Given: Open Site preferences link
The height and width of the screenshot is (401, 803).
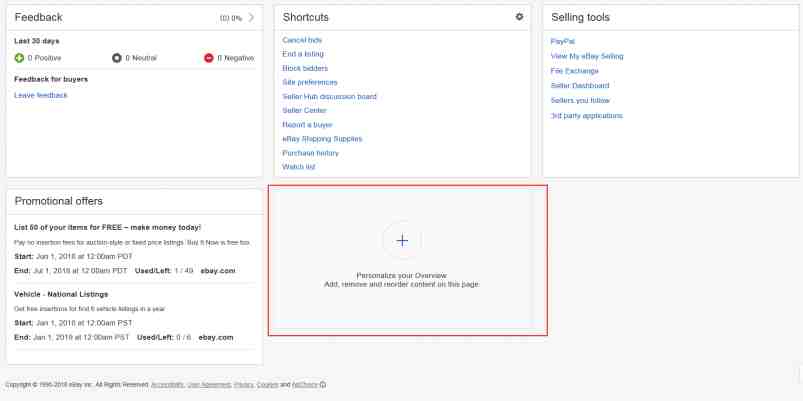Looking at the screenshot, I should (x=310, y=82).
